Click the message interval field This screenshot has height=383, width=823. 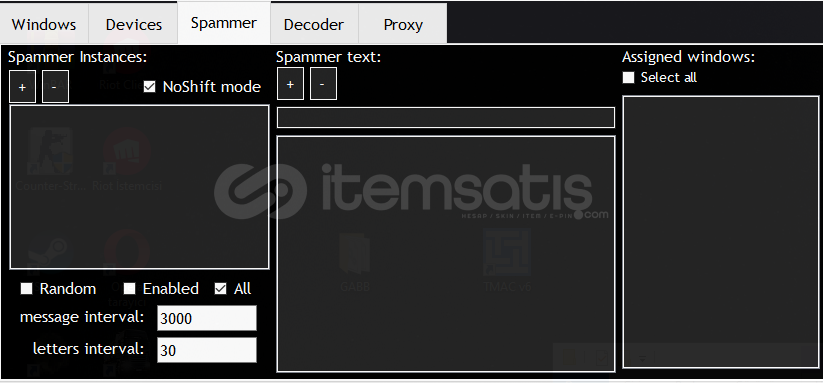pos(207,318)
